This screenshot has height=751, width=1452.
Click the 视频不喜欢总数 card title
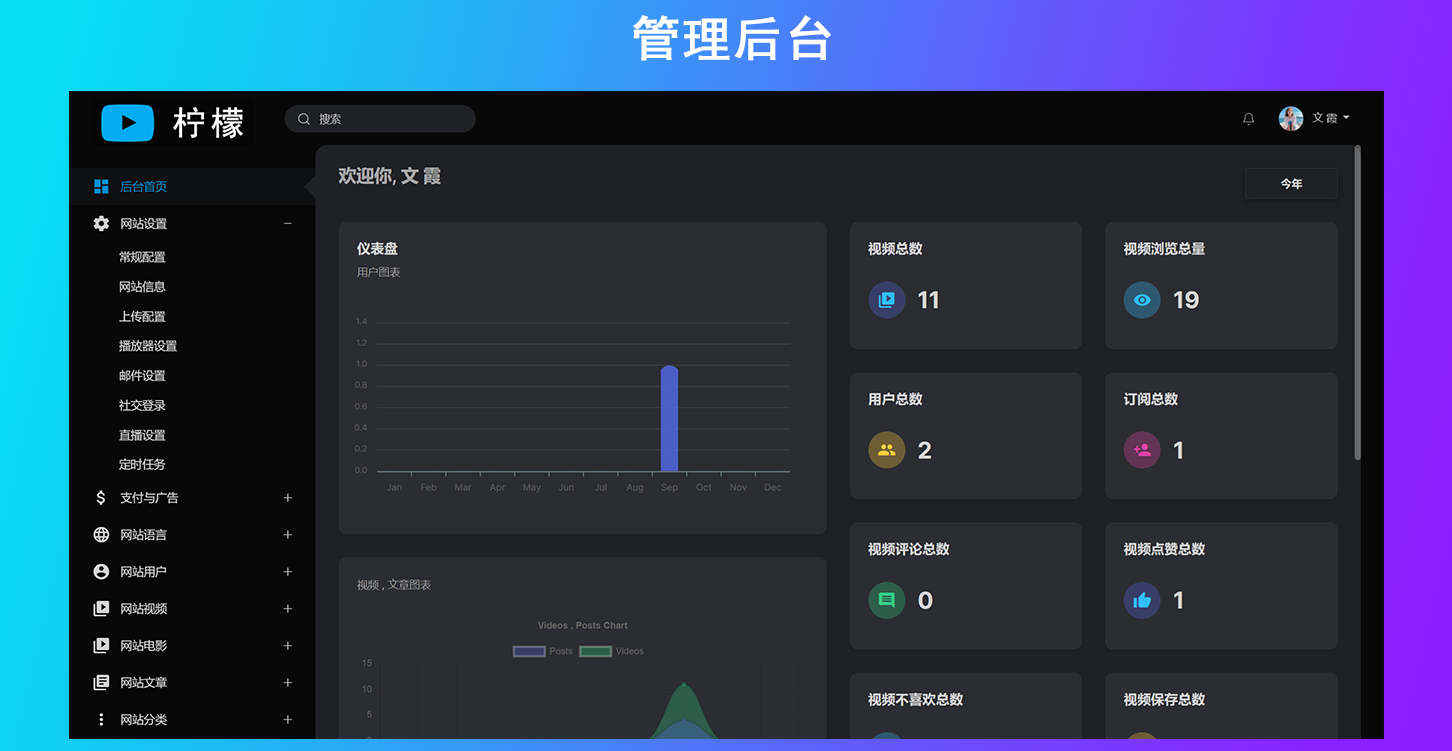915,699
